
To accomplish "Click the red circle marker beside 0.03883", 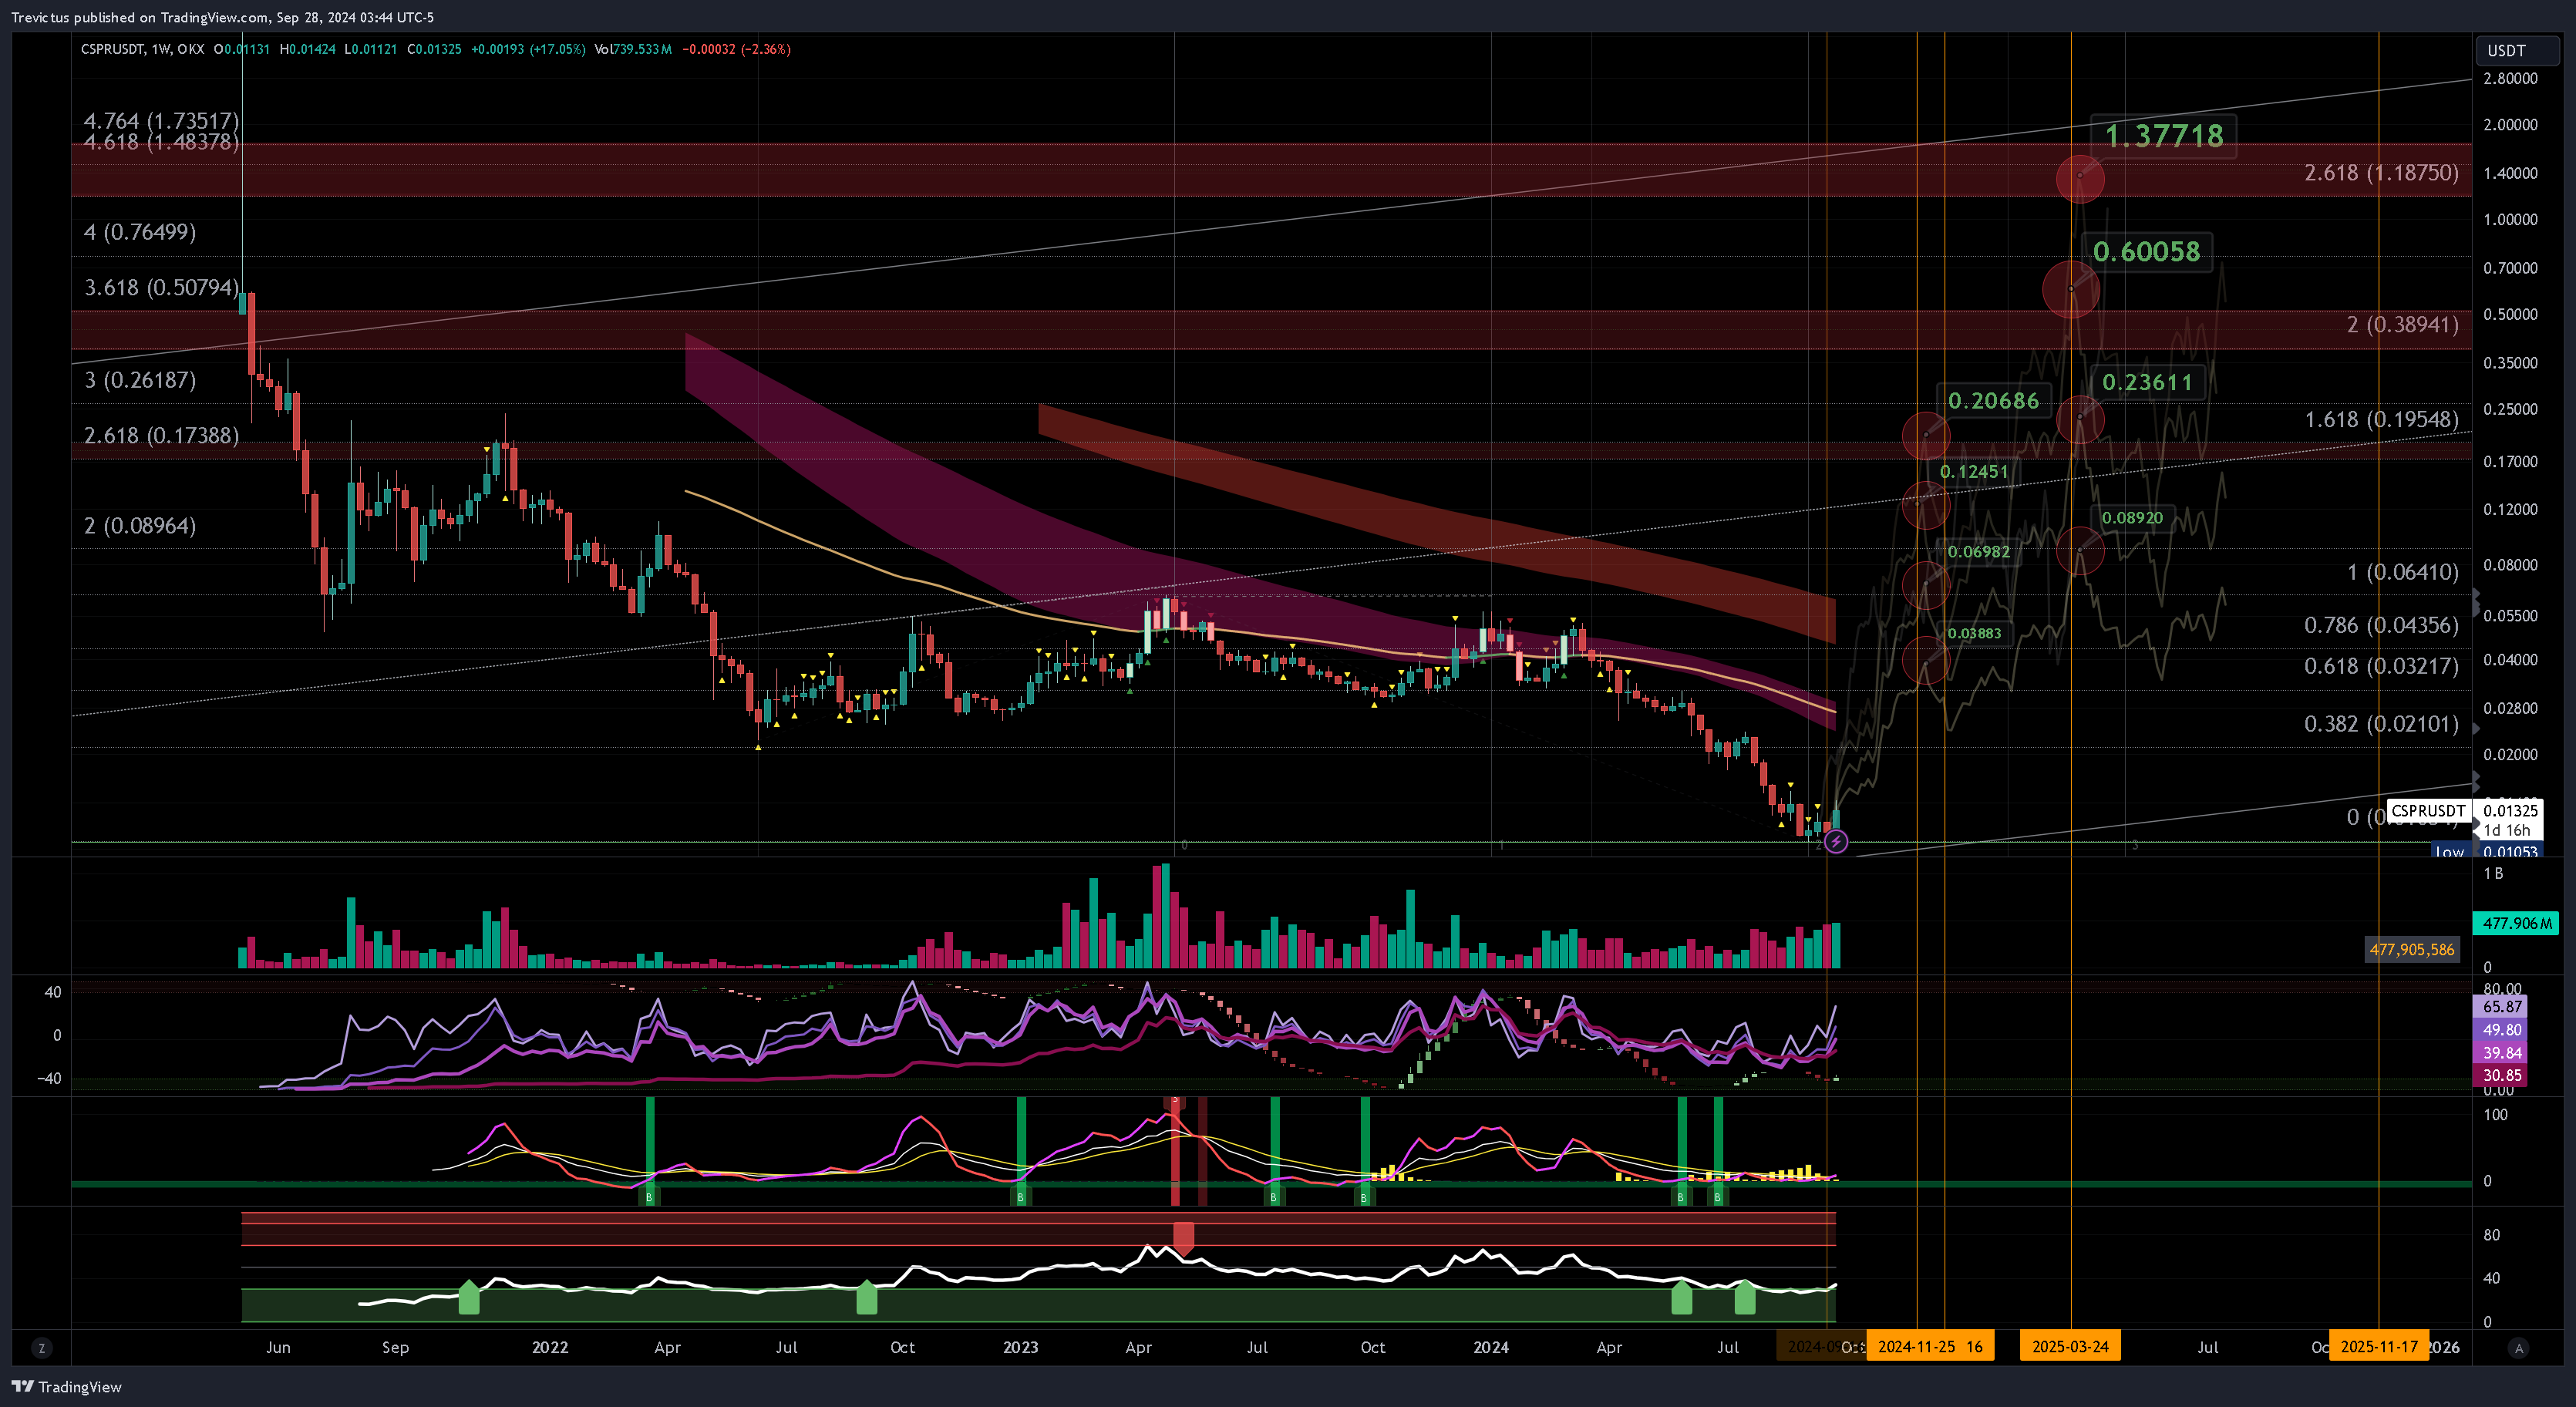I will click(x=1925, y=661).
